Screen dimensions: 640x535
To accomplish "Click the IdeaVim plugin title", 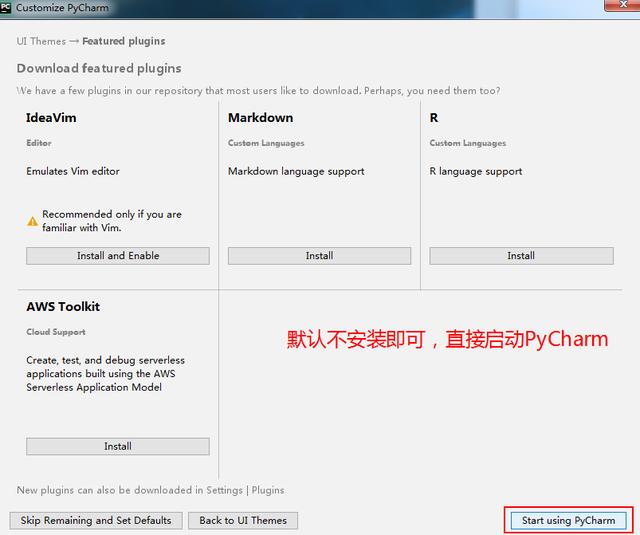I will click(x=51, y=118).
